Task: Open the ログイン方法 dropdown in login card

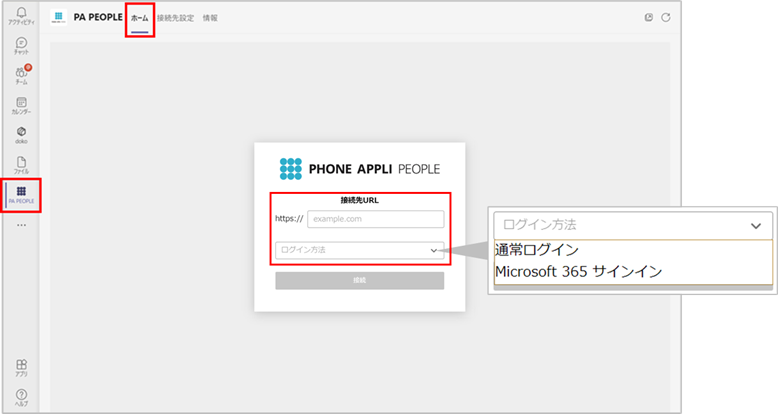Action: coord(360,250)
